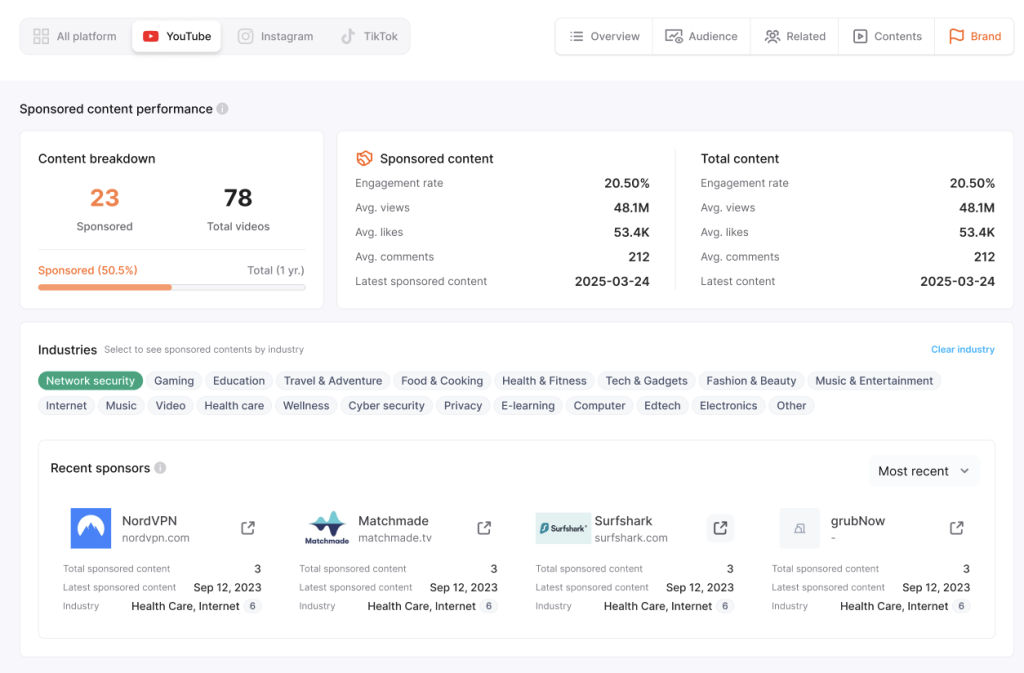Click the Clear industry link
This screenshot has height=673, width=1024.
coord(962,350)
